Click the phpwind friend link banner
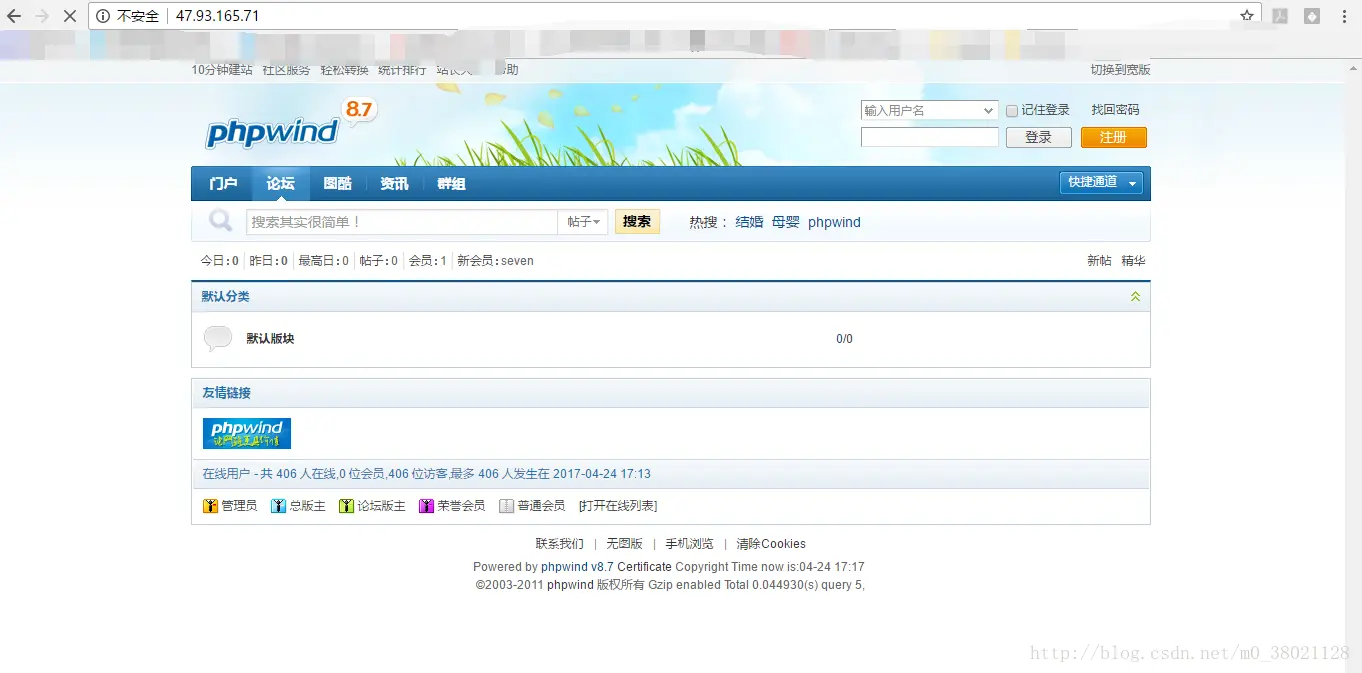The width and height of the screenshot is (1362, 673). (x=247, y=433)
